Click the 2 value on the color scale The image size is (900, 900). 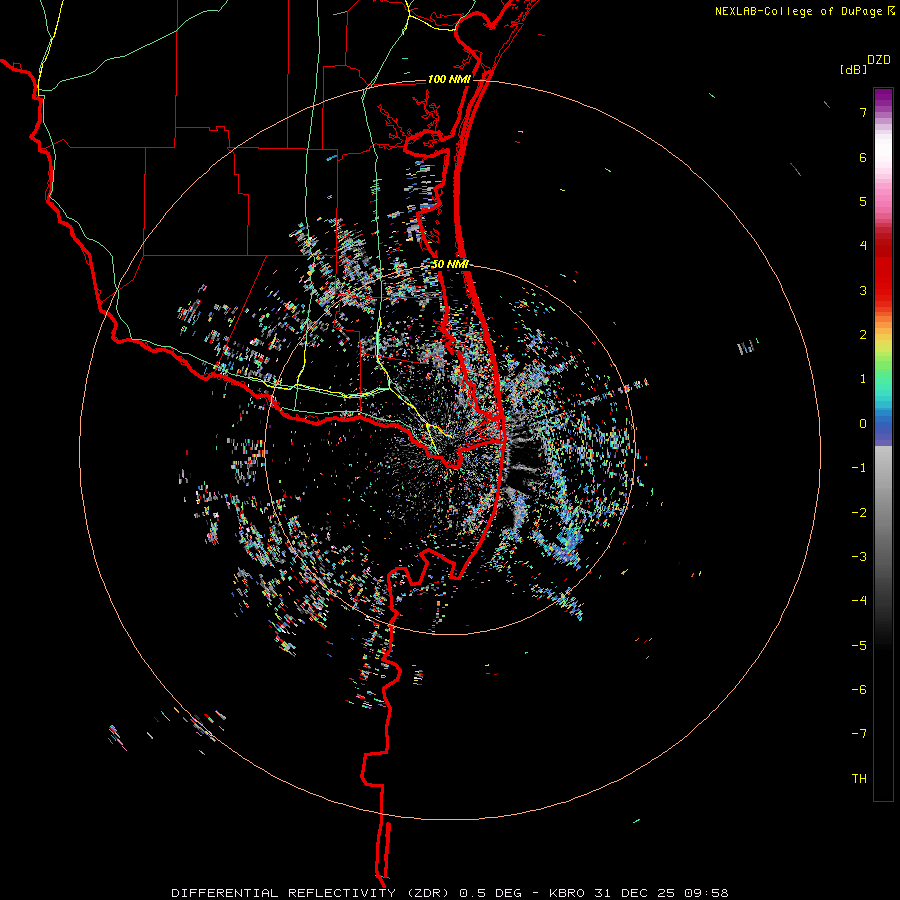[863, 335]
